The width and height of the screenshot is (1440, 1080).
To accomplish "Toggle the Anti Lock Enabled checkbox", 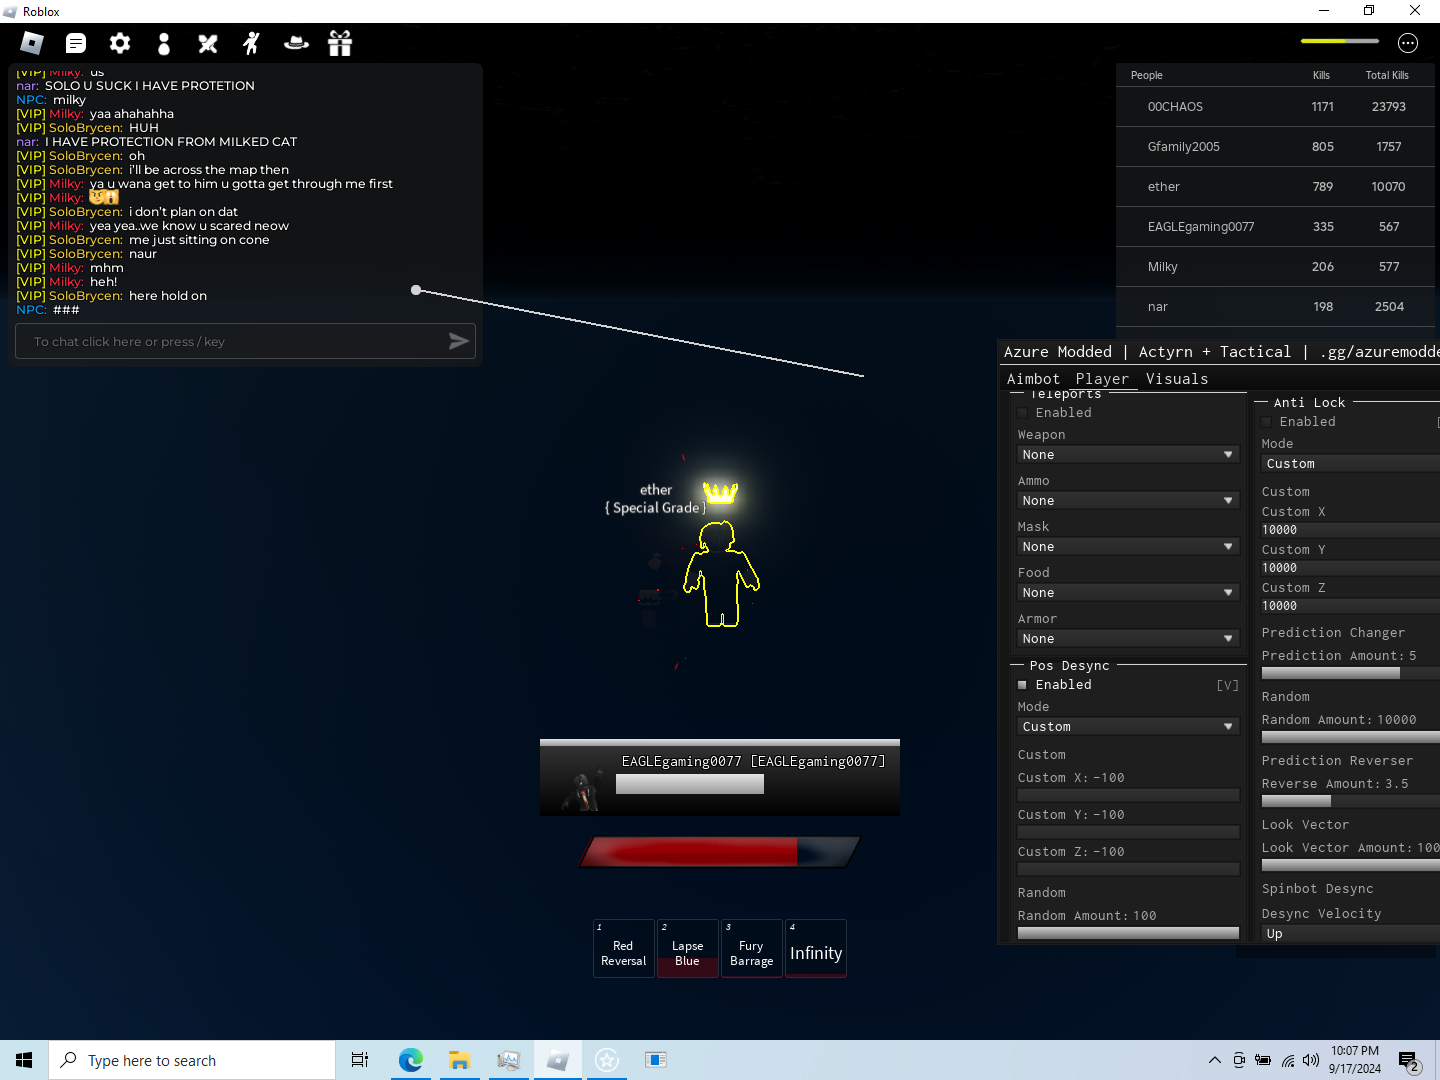I will click(1266, 422).
